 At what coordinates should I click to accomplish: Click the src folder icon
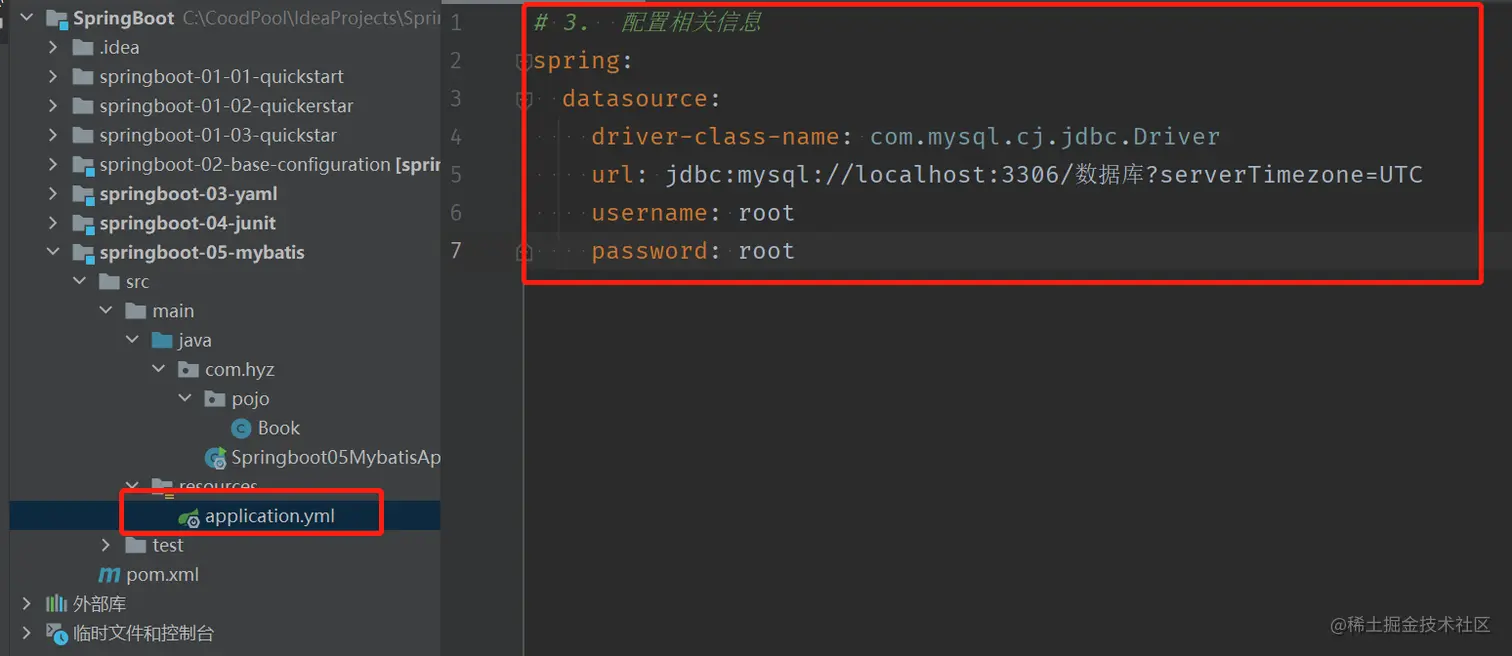[x=110, y=282]
